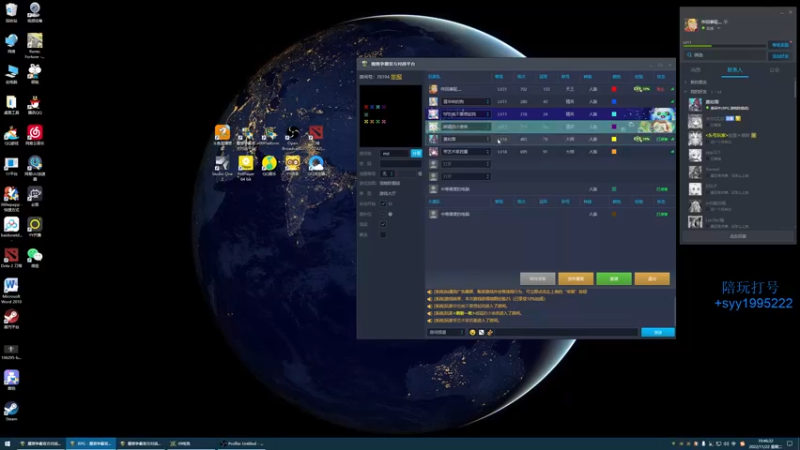Toggle the upper checked checkbox in room settings
The height and width of the screenshot is (450, 800).
383,204
